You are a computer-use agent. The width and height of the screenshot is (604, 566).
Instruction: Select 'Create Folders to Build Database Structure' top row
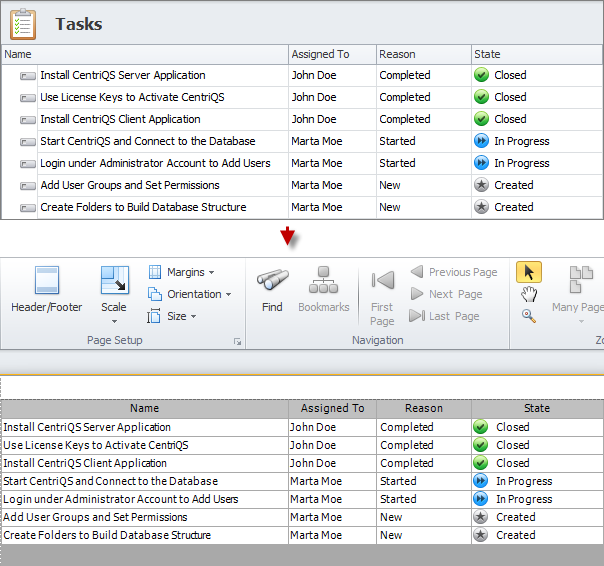tap(143, 207)
